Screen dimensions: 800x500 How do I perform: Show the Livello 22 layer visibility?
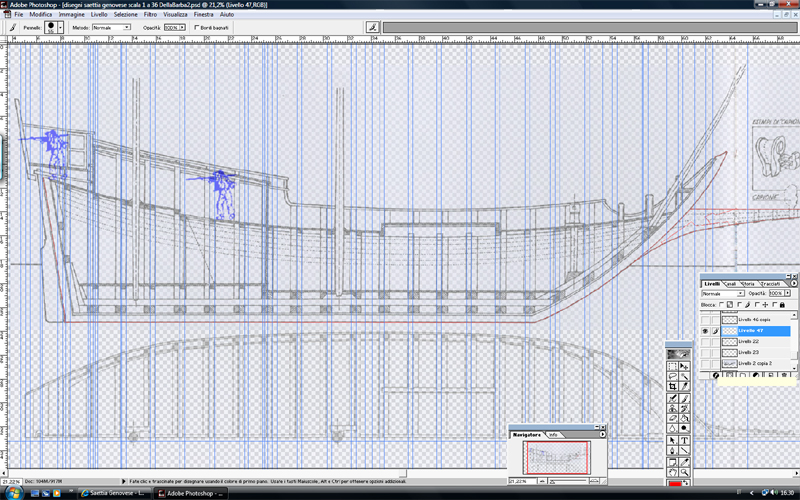coord(706,341)
